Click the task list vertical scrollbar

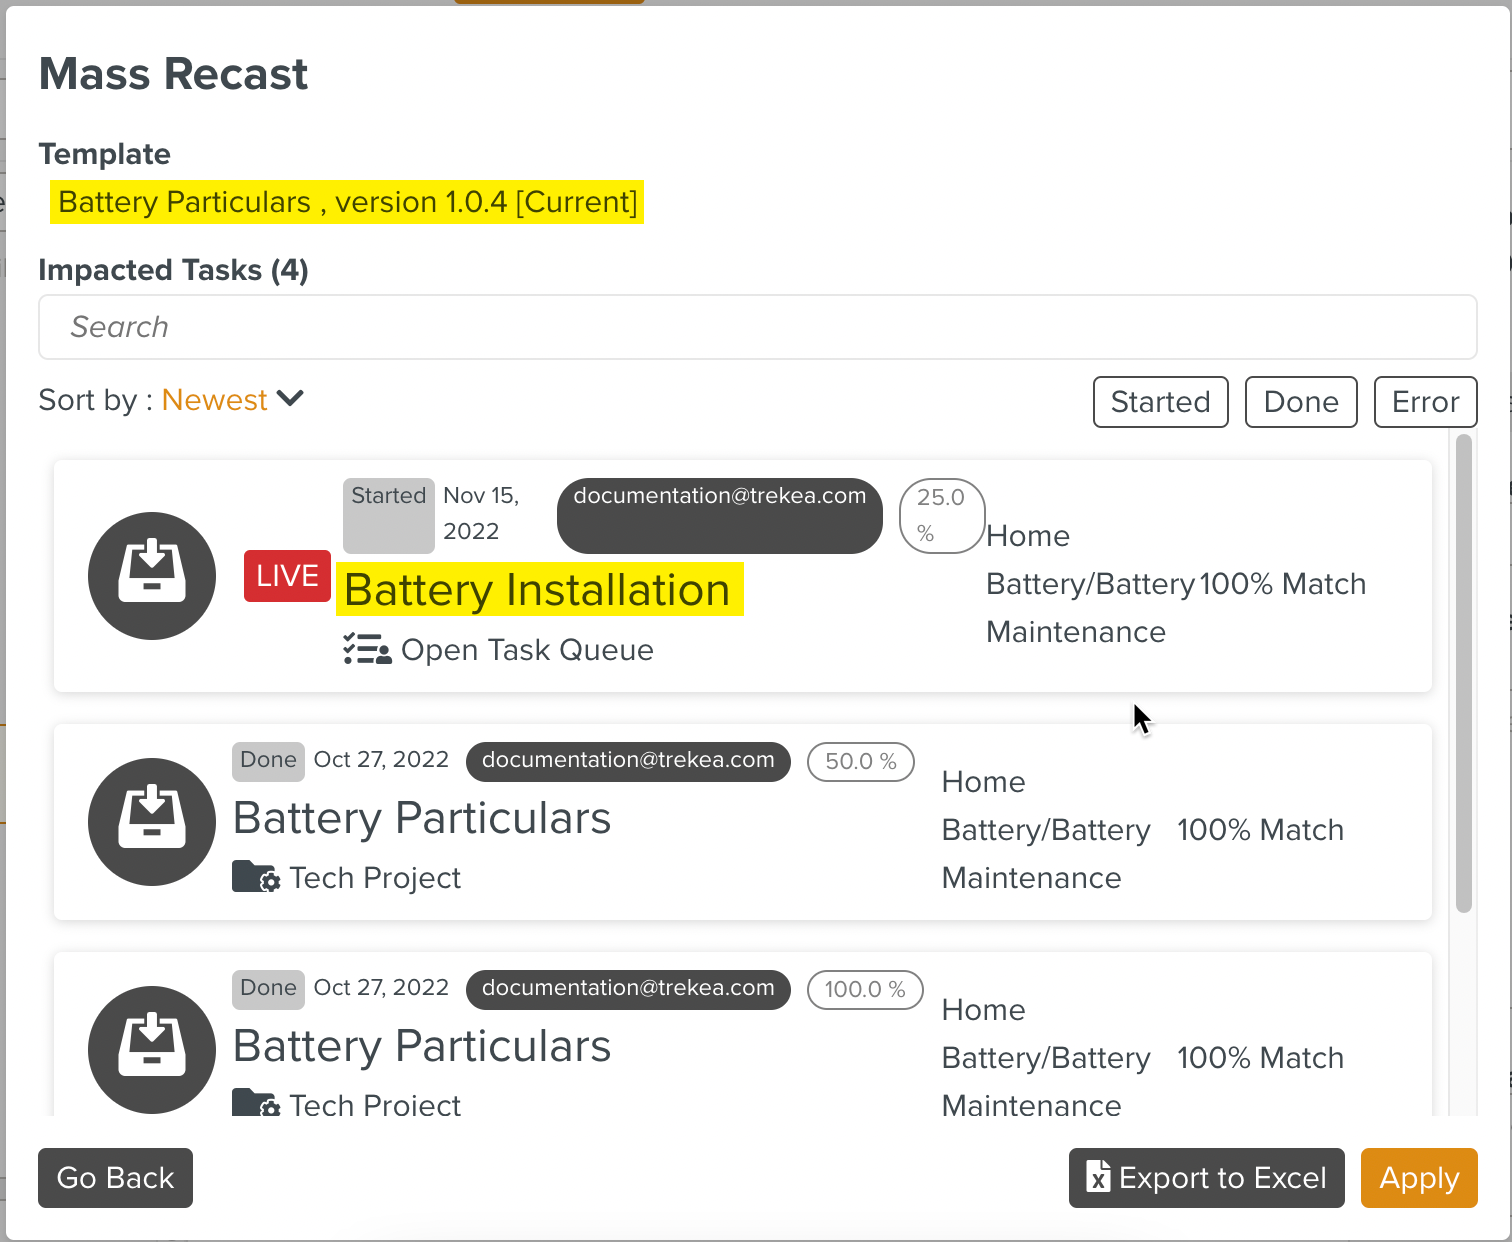(x=1463, y=672)
